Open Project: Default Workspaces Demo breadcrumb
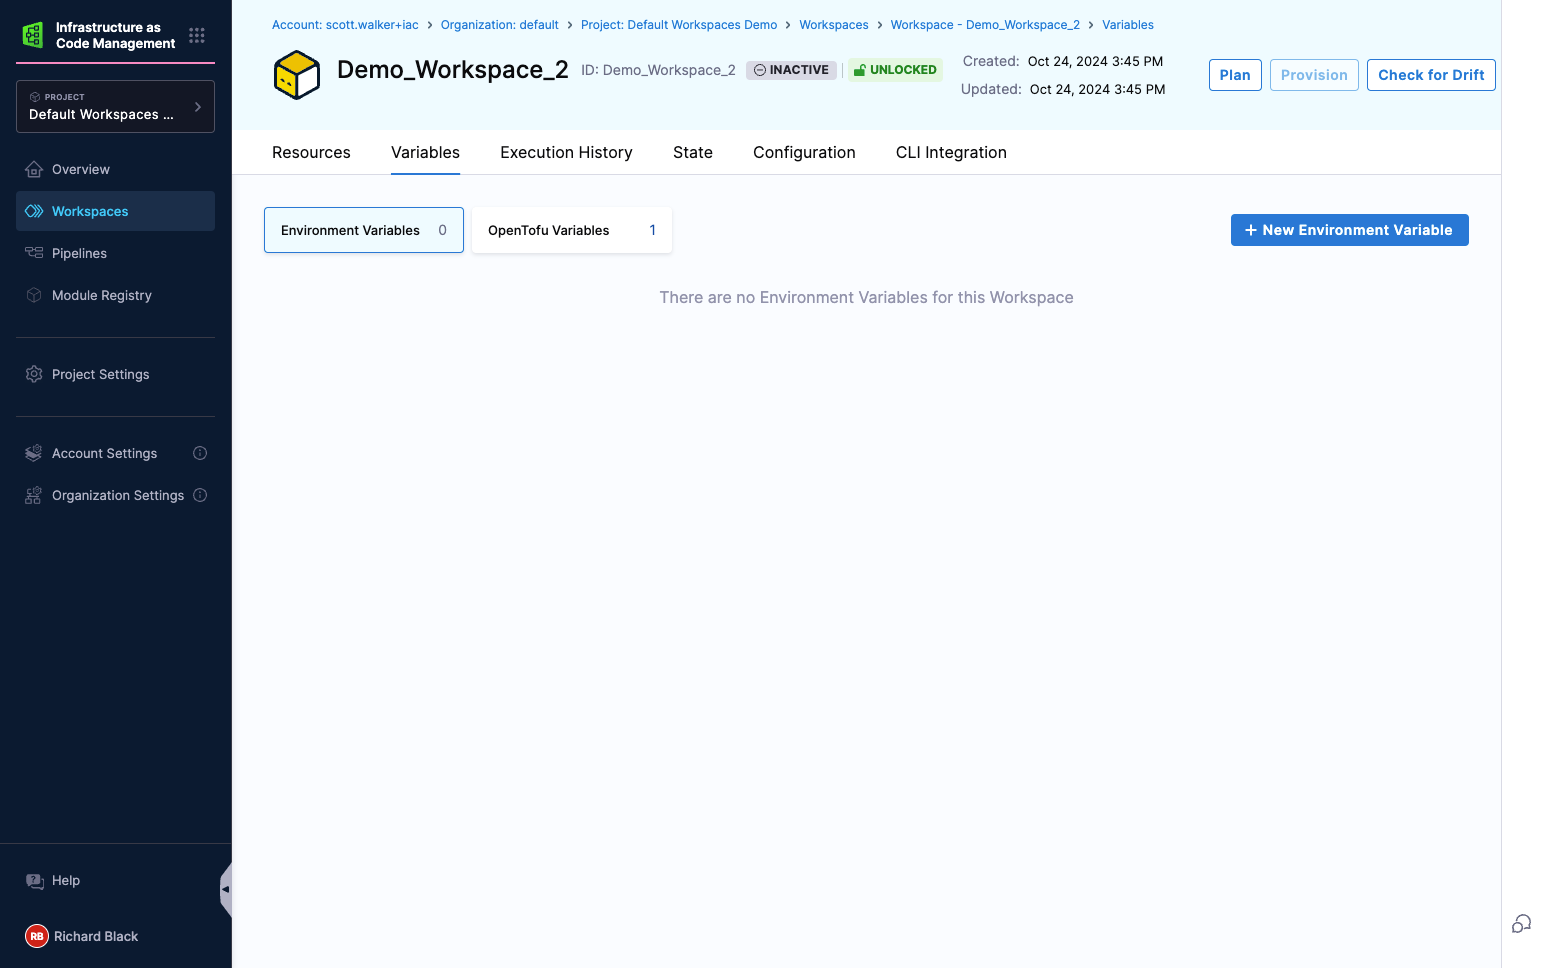Screen dimensions: 1541x968 coord(679,25)
